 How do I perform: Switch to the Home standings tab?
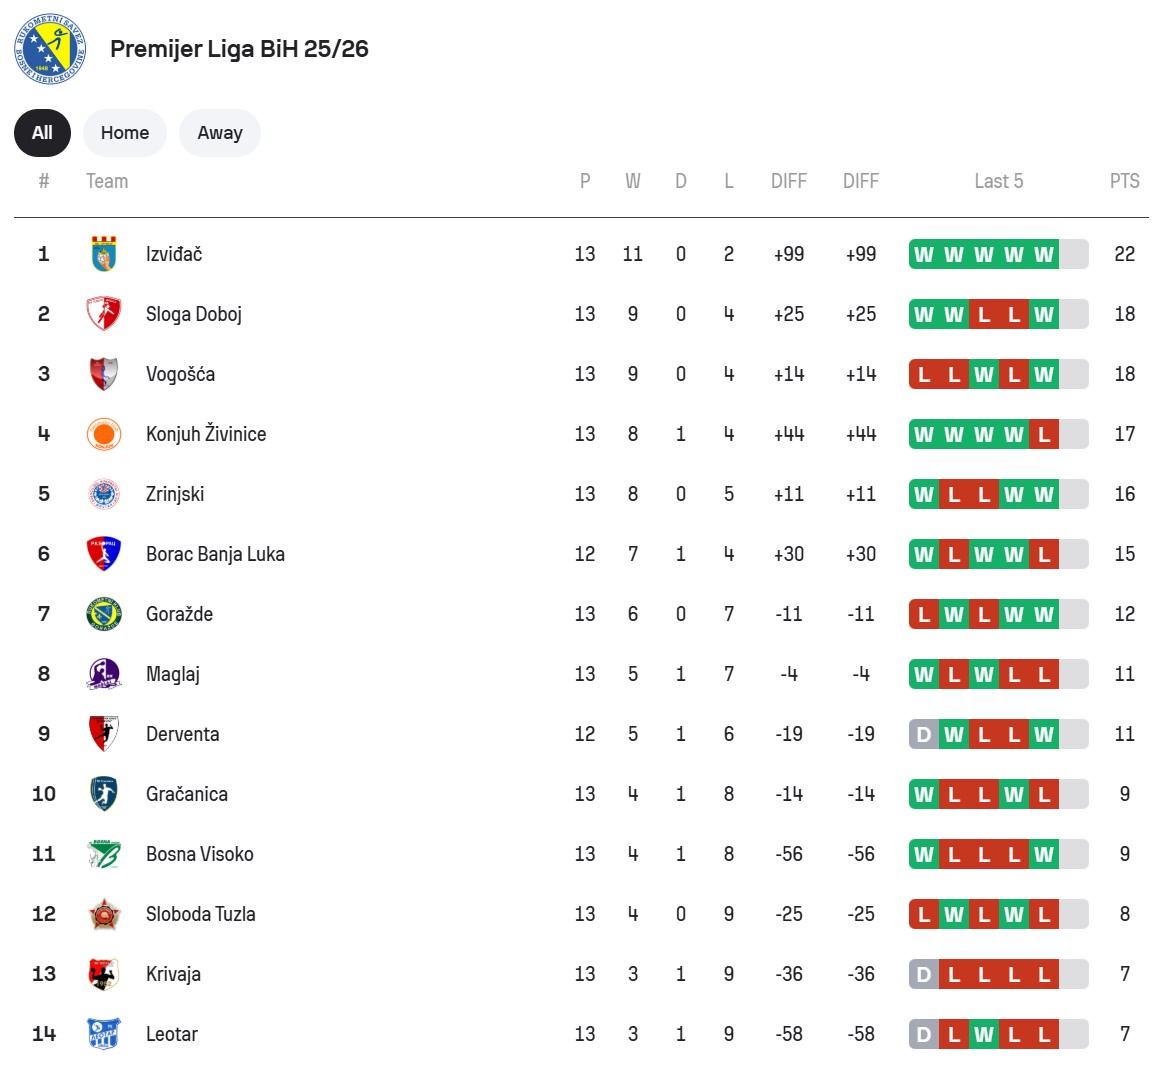125,133
